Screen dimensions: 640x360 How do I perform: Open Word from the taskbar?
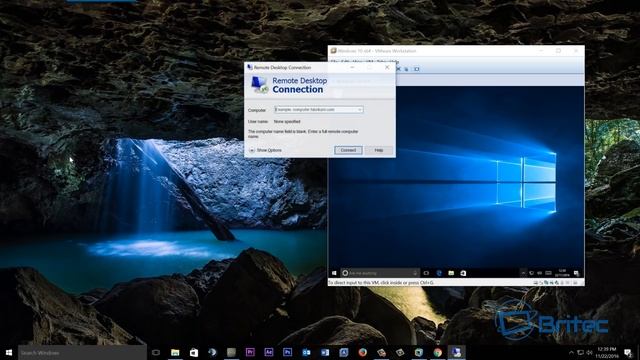pos(325,352)
